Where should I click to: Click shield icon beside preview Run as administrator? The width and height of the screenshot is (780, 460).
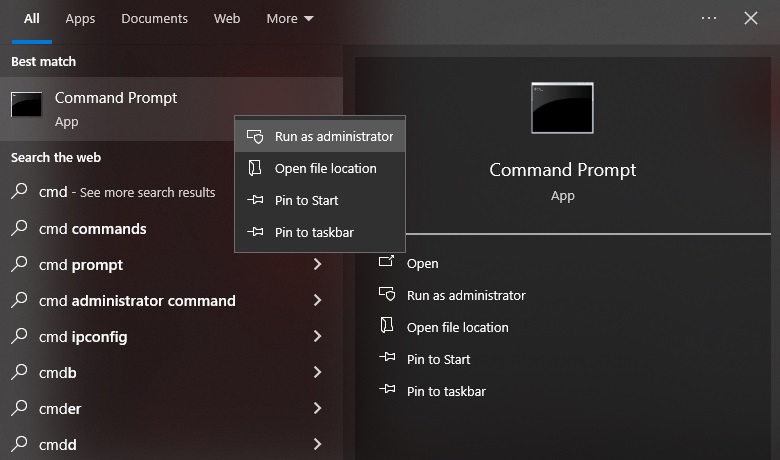point(387,294)
